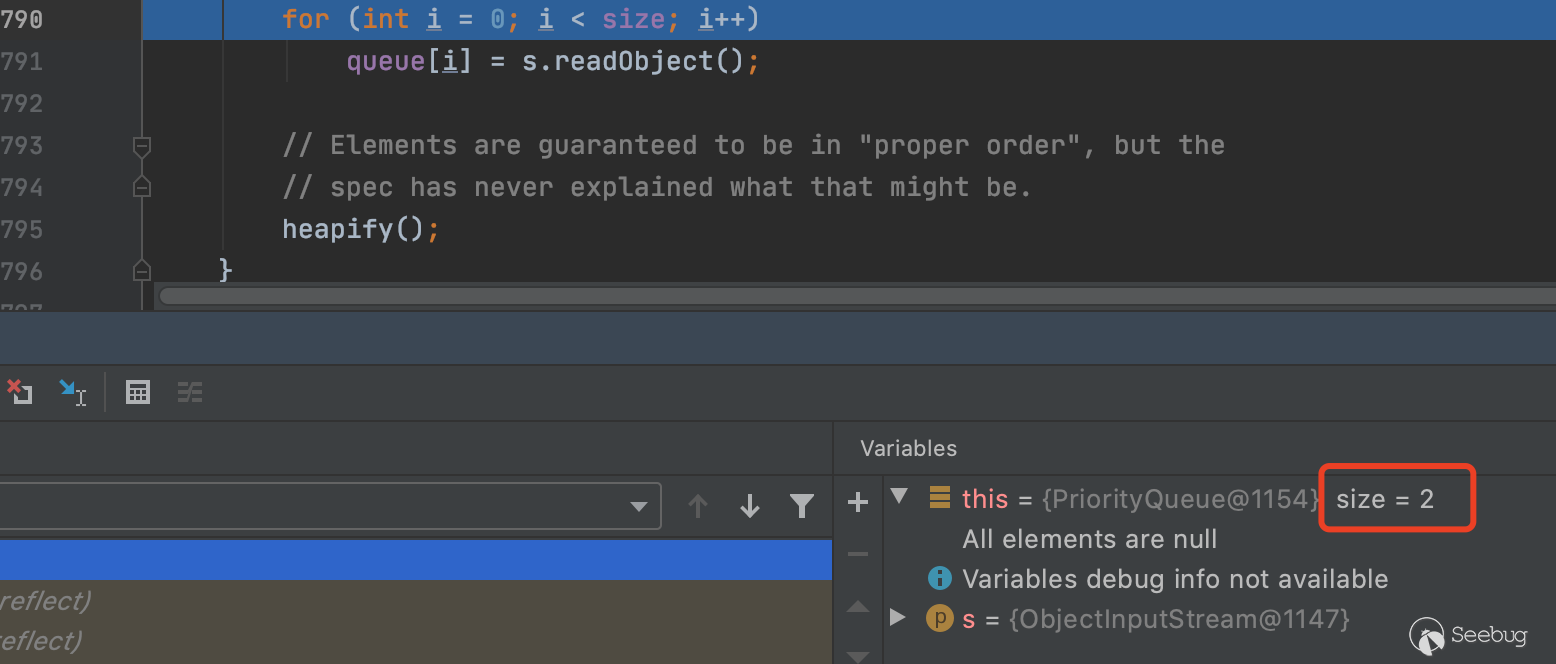1556x664 pixels.
Task: Toggle the fold marker on line 793
Action: point(142,146)
